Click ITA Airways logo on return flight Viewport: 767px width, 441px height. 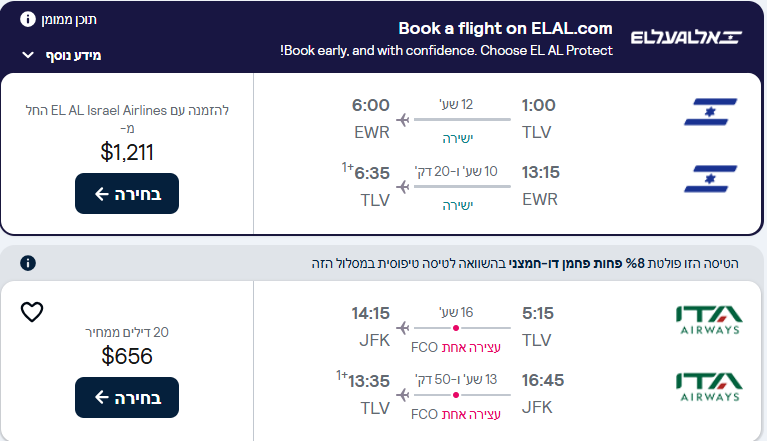click(709, 386)
